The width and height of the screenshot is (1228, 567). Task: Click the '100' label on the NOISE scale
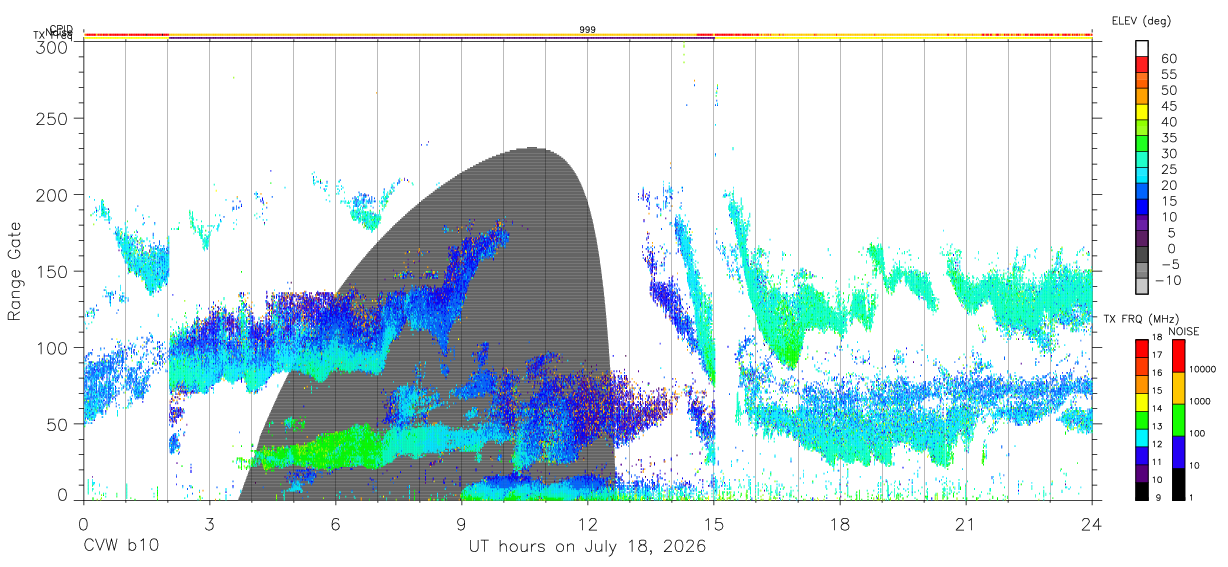(x=1199, y=434)
